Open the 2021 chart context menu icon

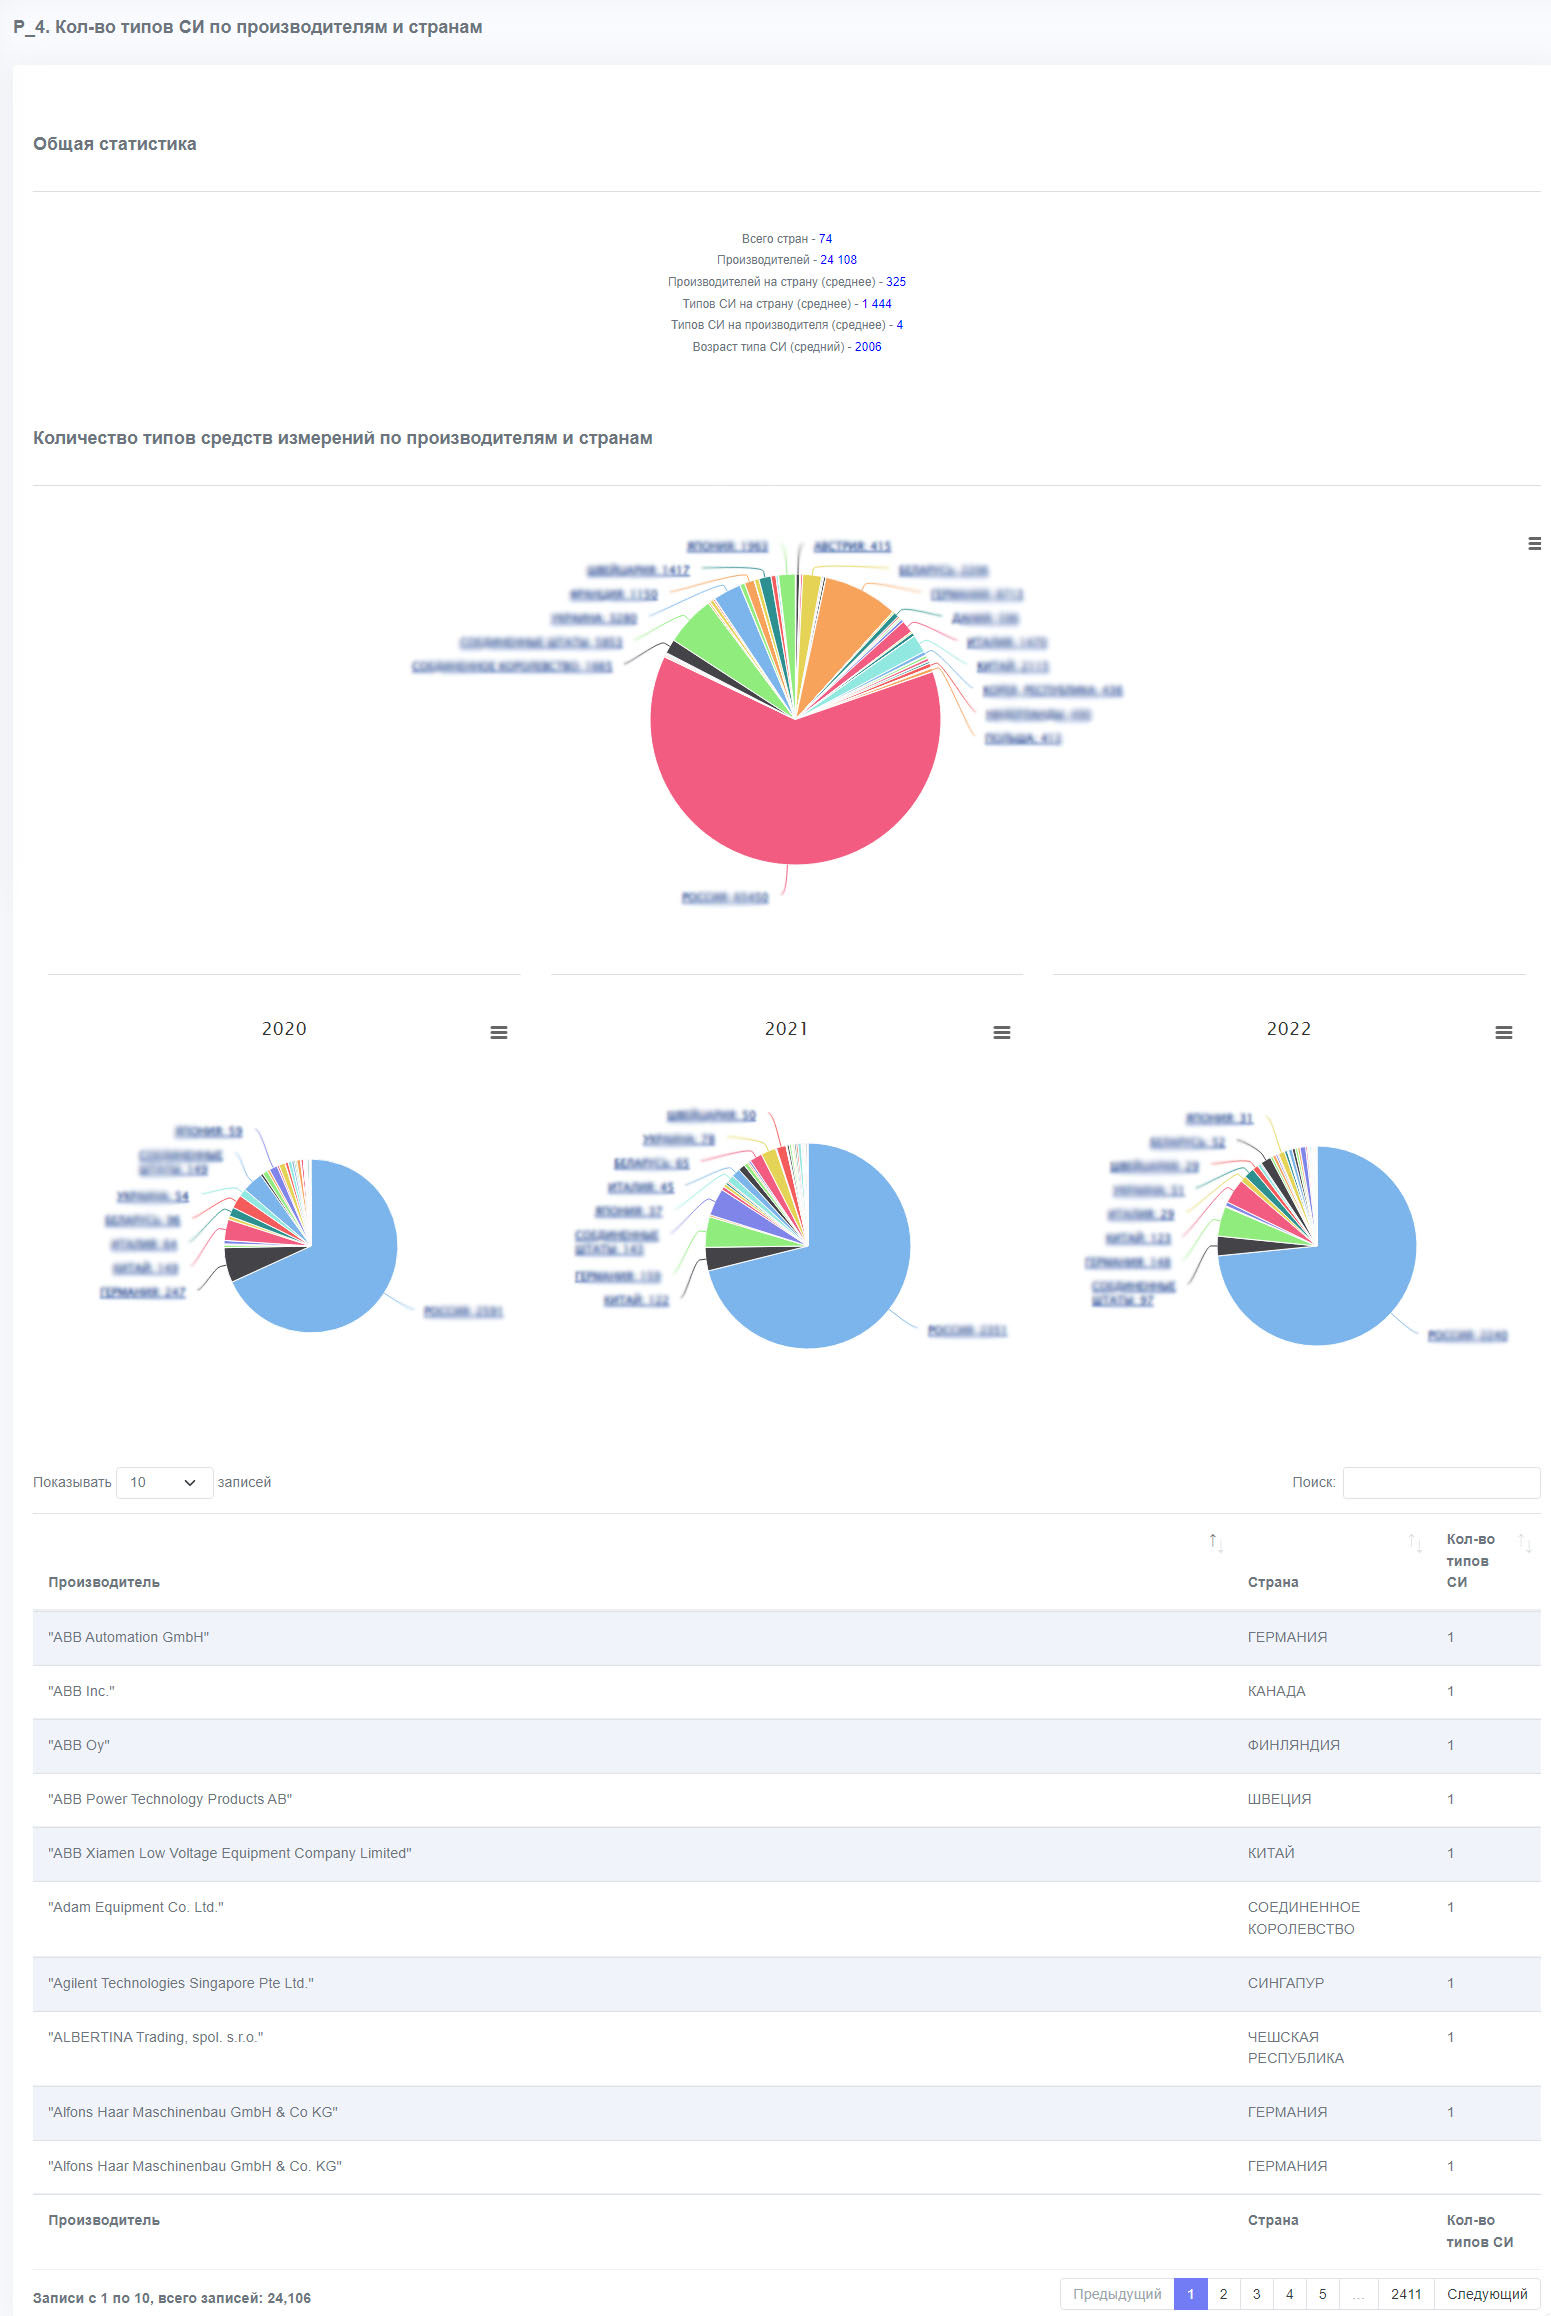click(1002, 1033)
